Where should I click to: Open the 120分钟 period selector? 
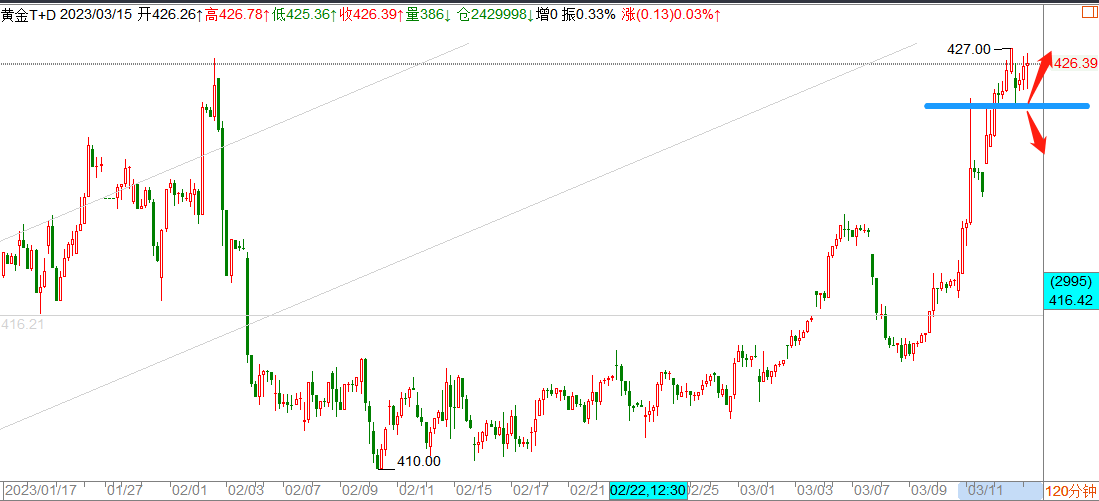pyautogui.click(x=1071, y=490)
